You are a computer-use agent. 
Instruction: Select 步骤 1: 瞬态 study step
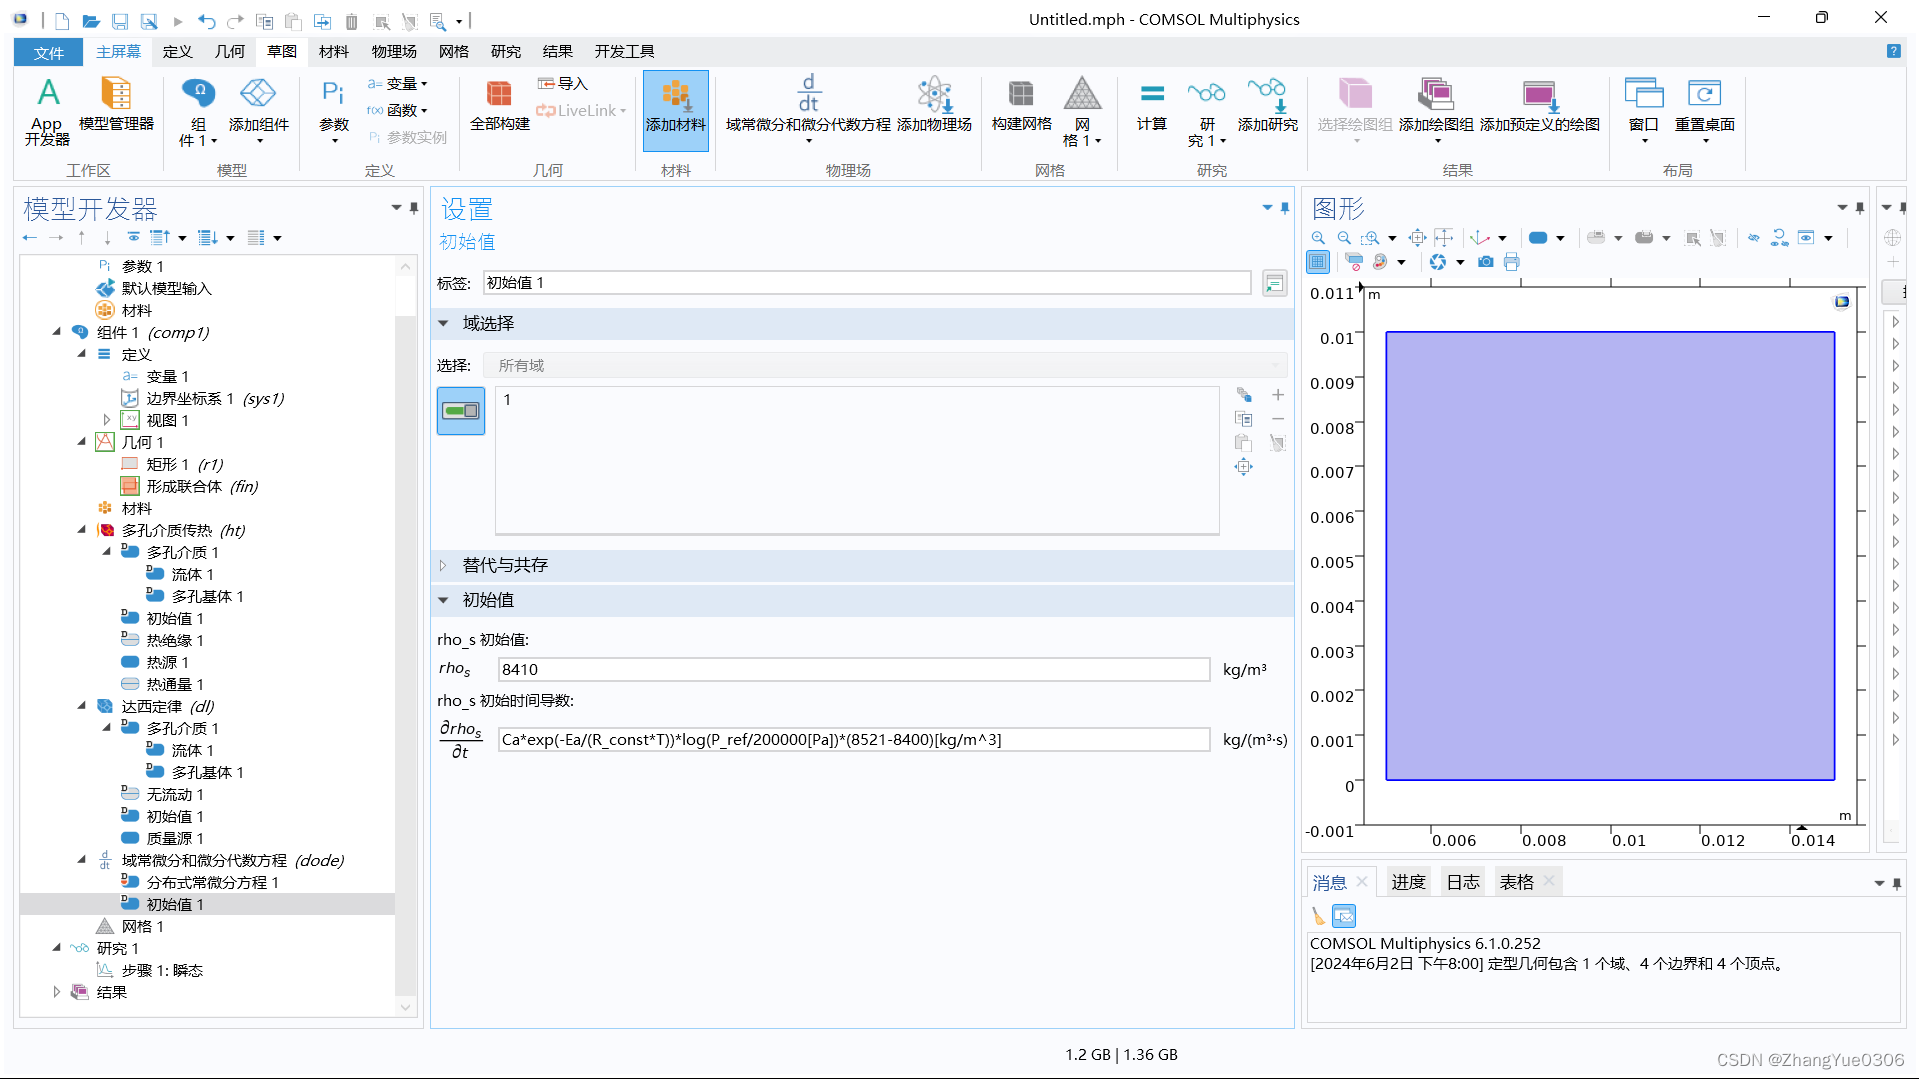click(x=162, y=970)
